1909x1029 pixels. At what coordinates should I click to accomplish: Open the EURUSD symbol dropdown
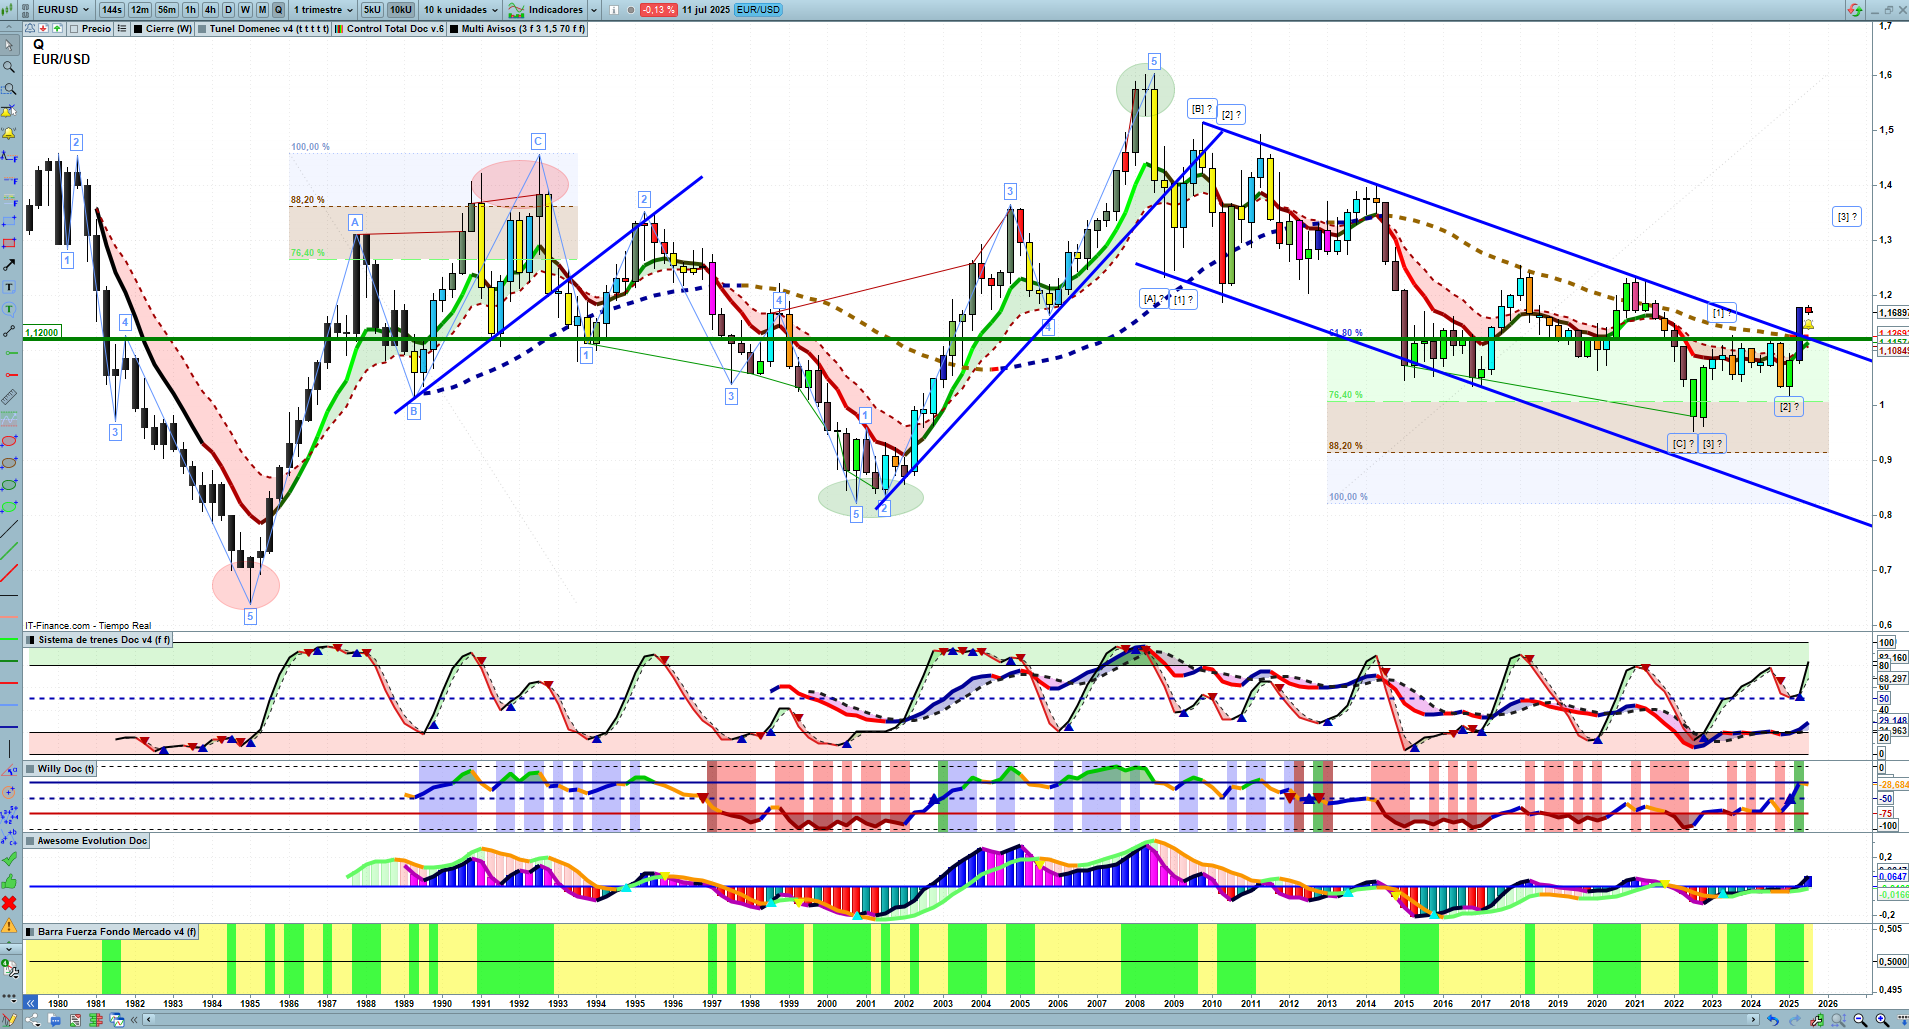click(63, 10)
